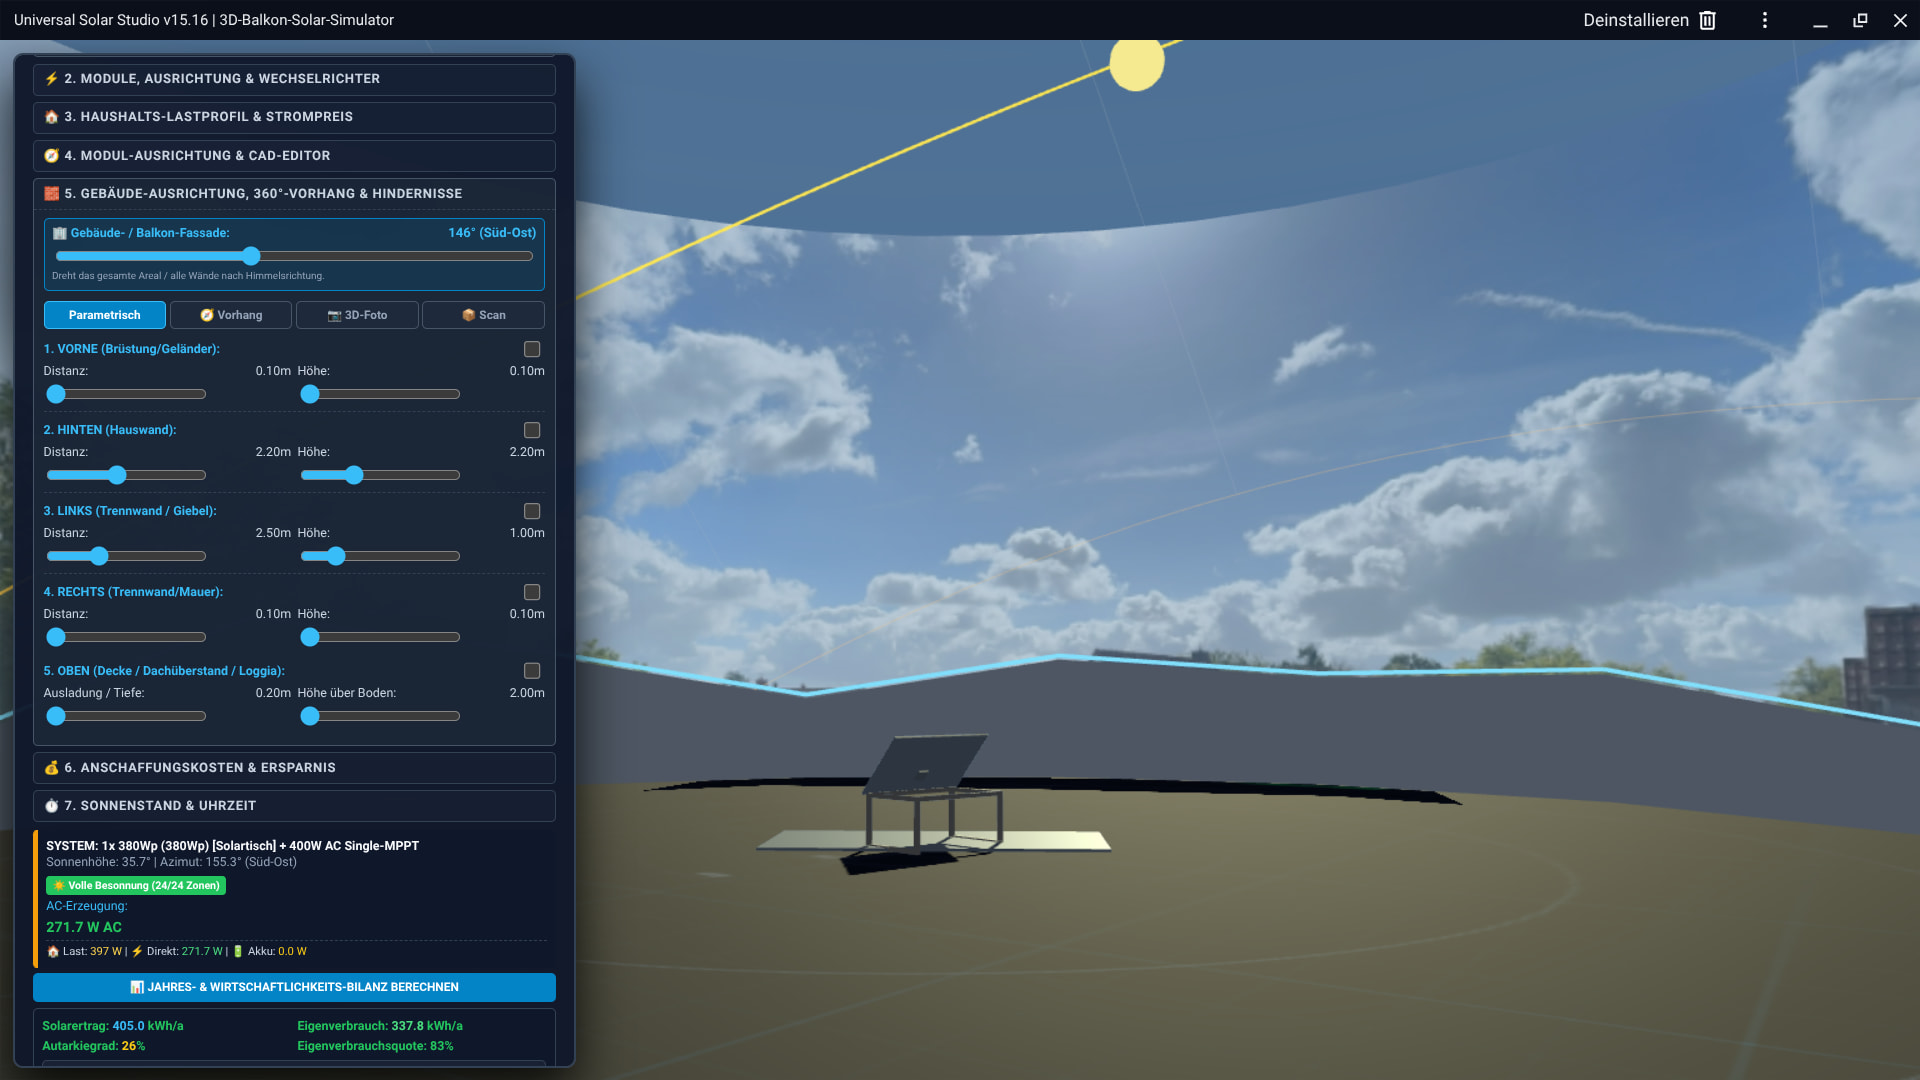1920x1080 pixels.
Task: Click the Deinstallieren trash can icon
Action: coord(1707,20)
